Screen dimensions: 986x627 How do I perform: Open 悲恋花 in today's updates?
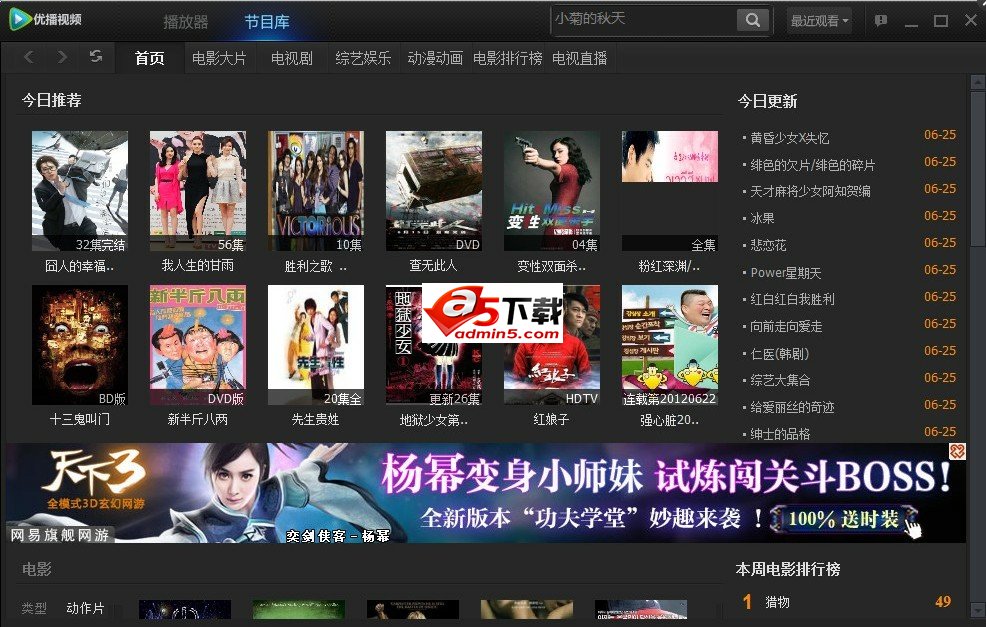coord(768,245)
